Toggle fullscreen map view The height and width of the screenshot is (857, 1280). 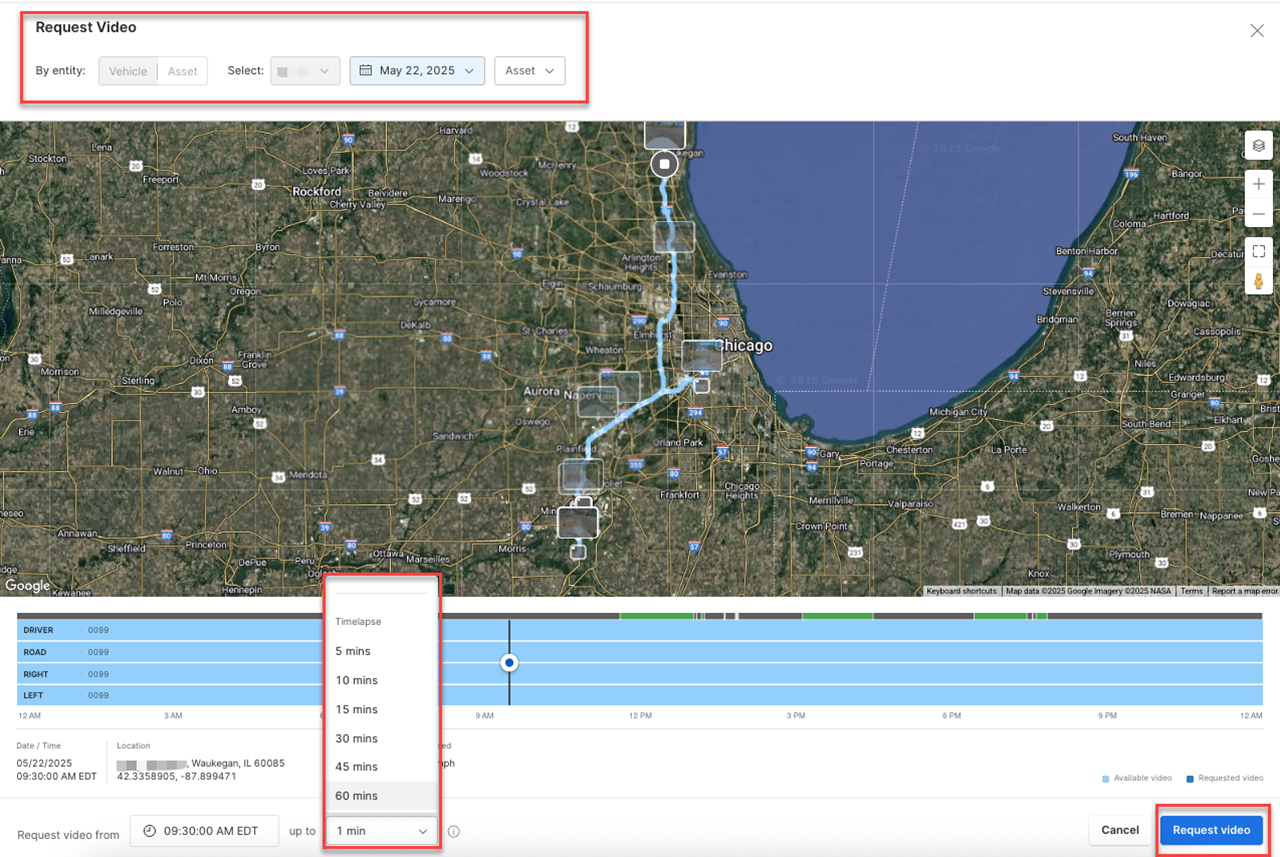tap(1258, 251)
